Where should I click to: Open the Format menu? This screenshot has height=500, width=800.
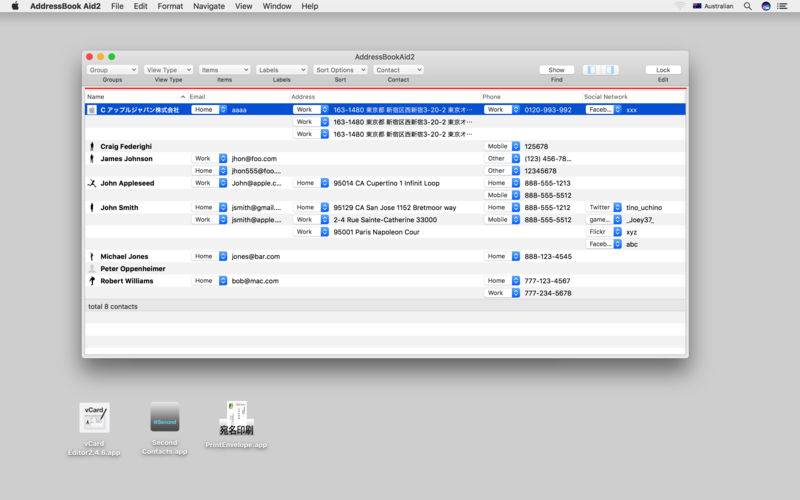tap(170, 6)
